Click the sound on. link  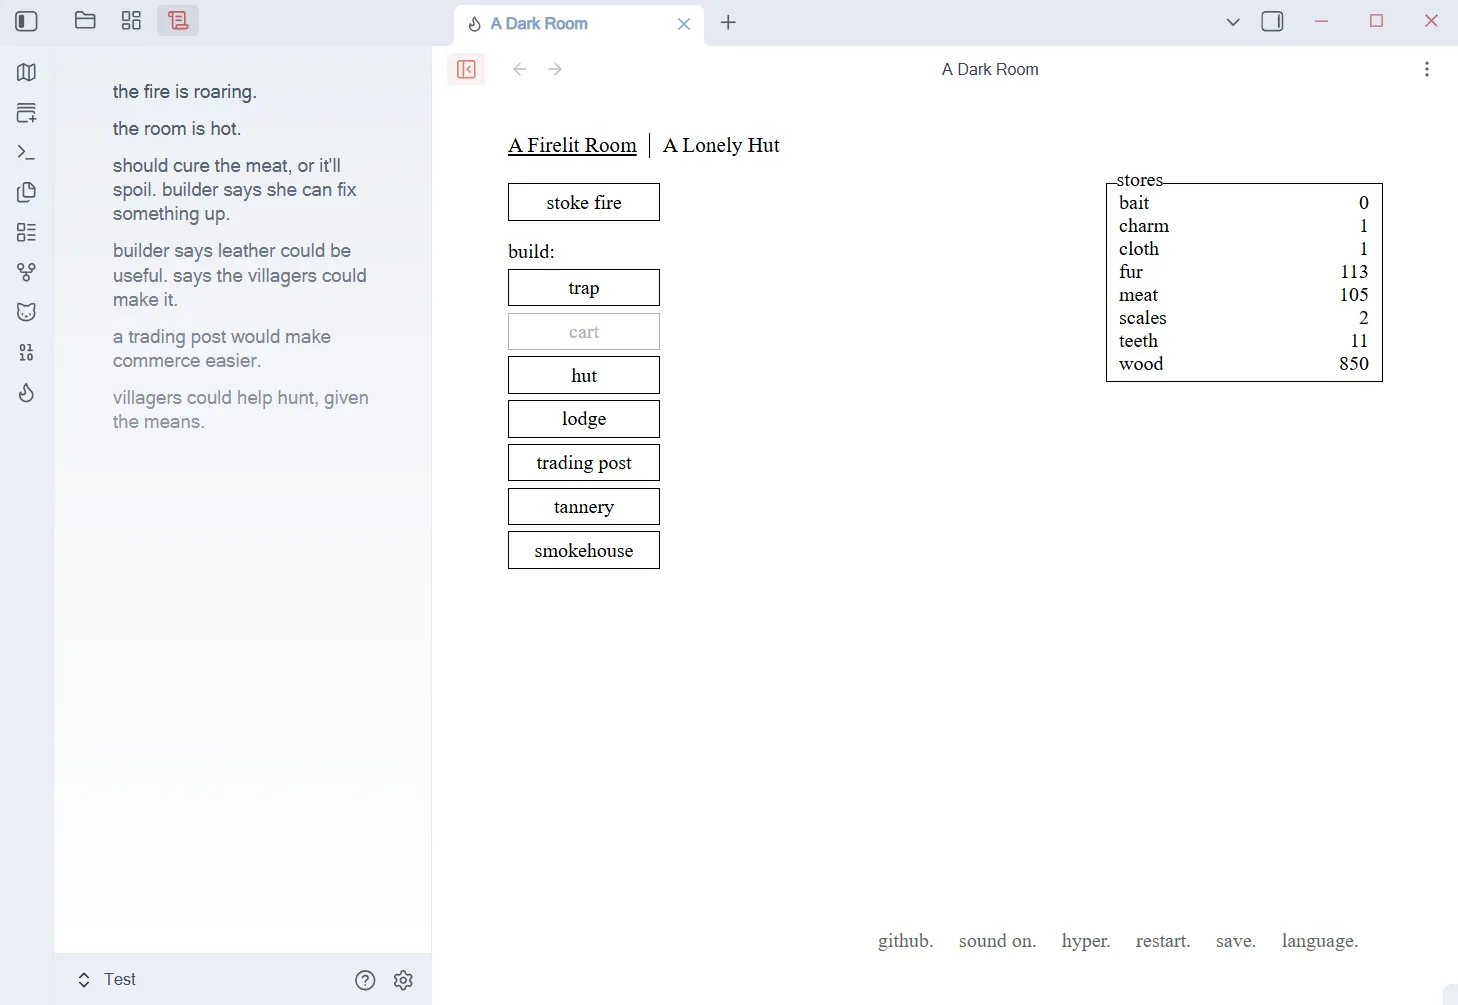pyautogui.click(x=997, y=941)
